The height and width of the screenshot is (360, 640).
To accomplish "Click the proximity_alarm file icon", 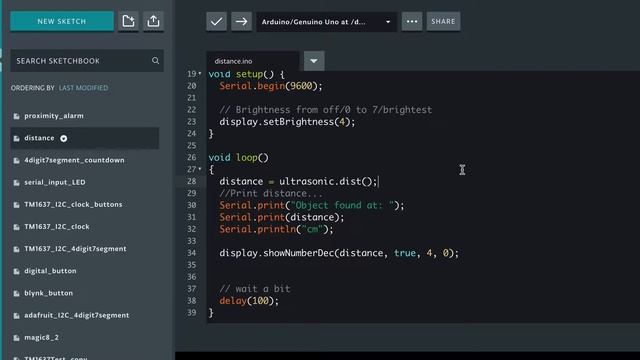I will point(16,116).
